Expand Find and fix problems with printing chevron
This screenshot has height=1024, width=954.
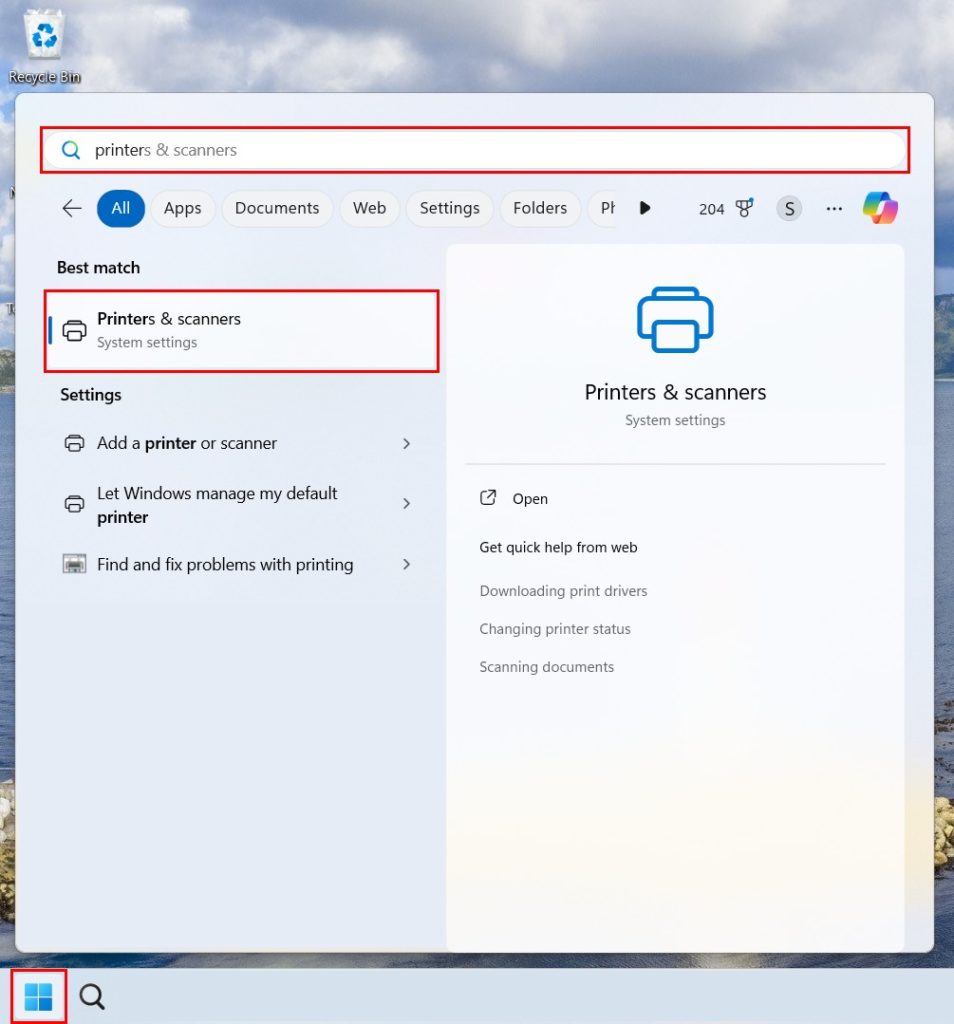(x=406, y=564)
